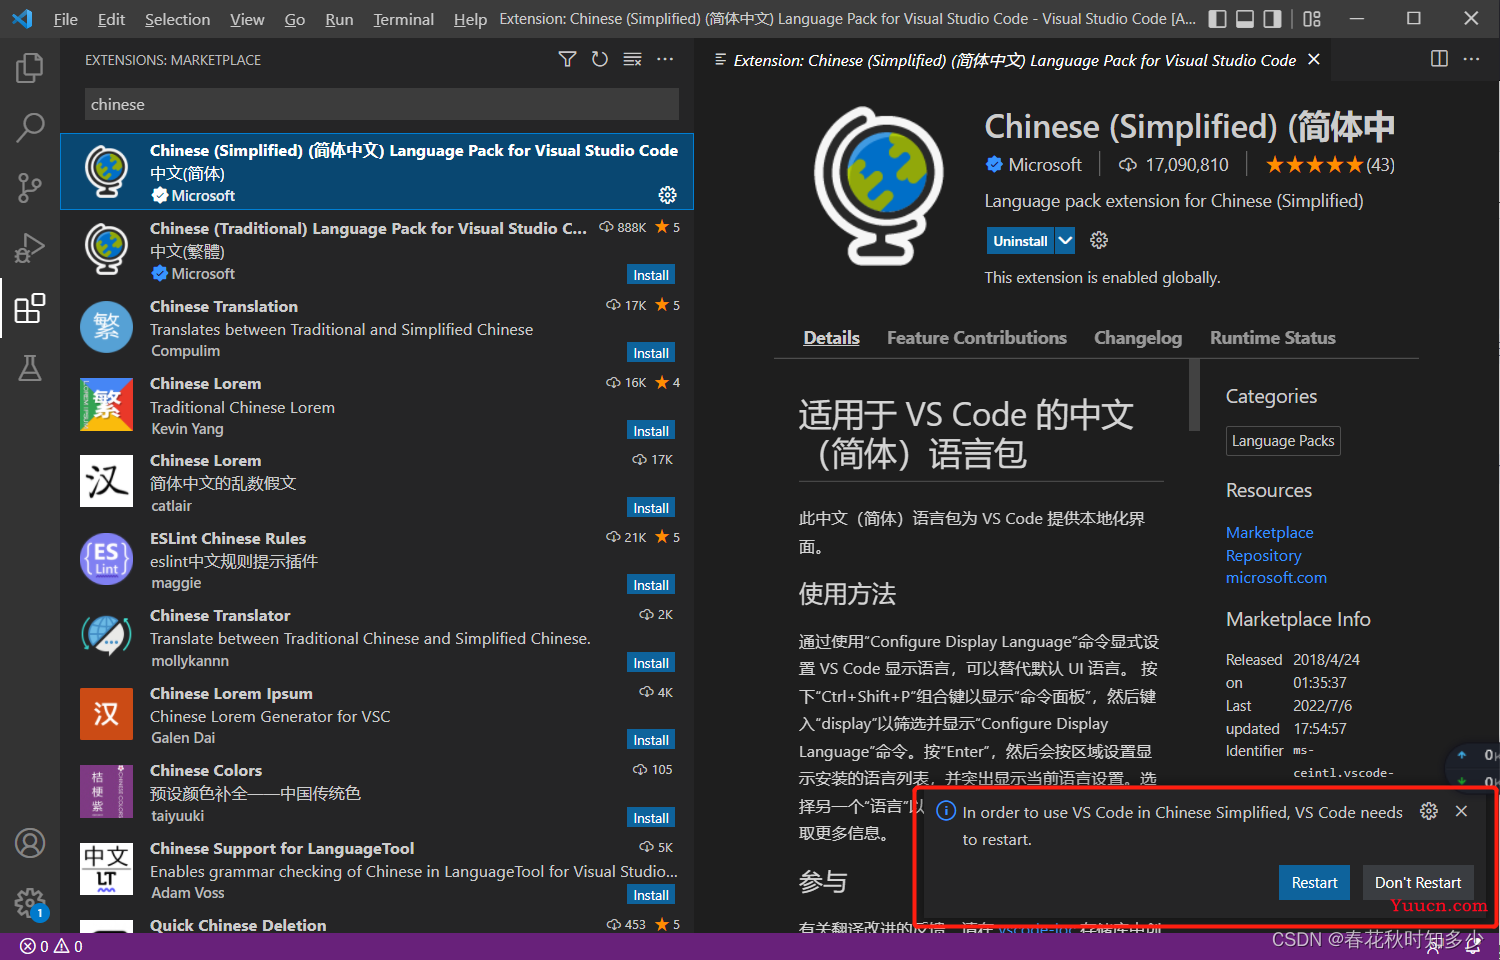The image size is (1500, 960).
Task: Open extension settings gear beside Uninstall
Action: pos(1099,240)
